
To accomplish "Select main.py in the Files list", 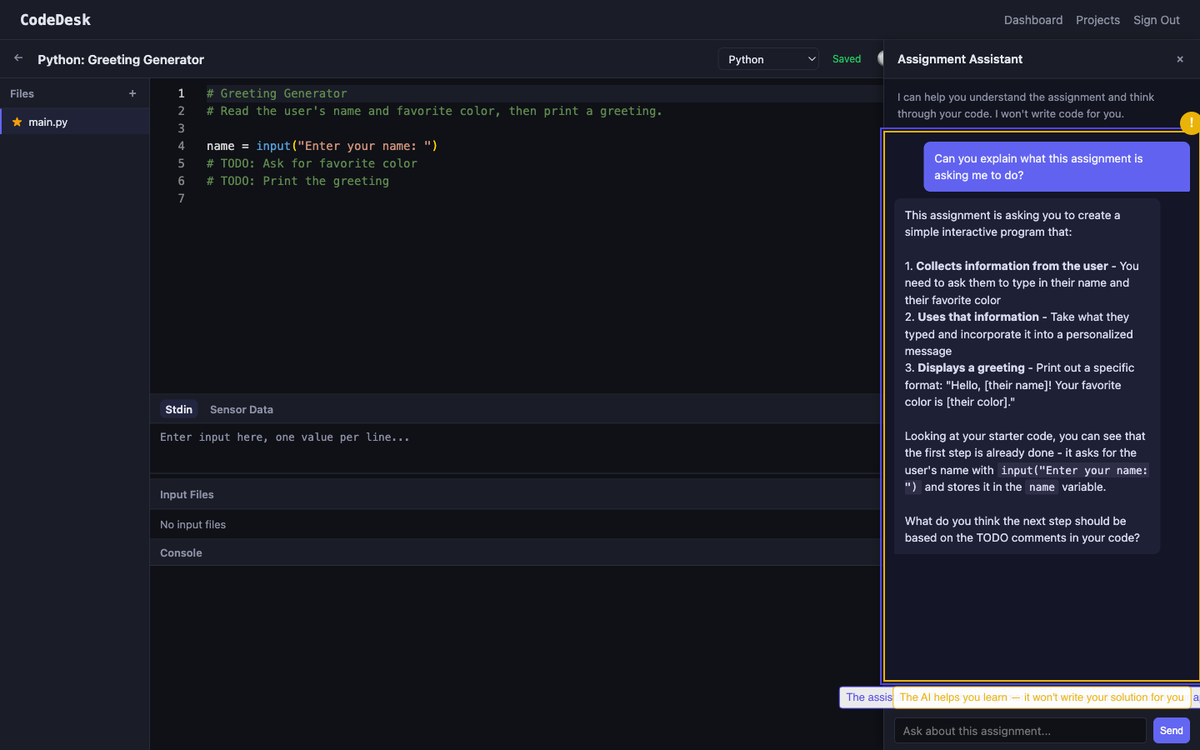I will tap(48, 122).
